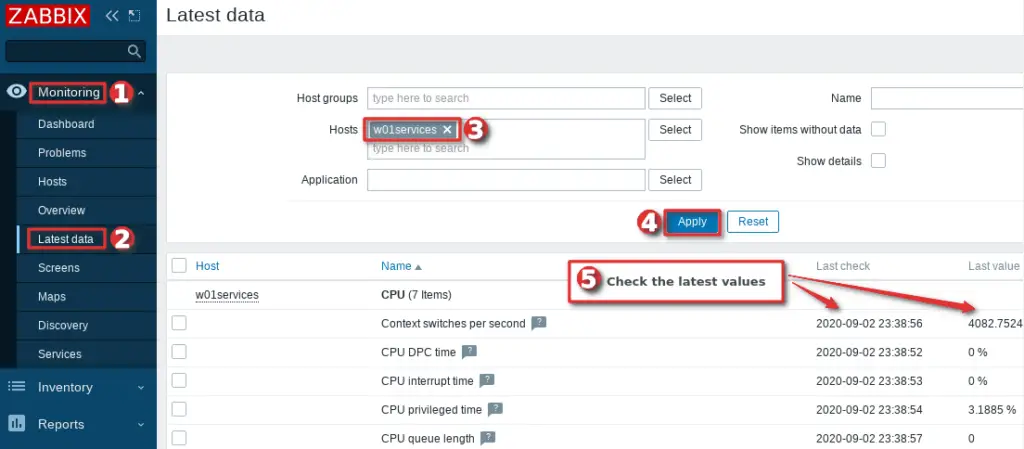Screen dimensions: 1024x449
Task: Click into the Application input field
Action: [505, 180]
